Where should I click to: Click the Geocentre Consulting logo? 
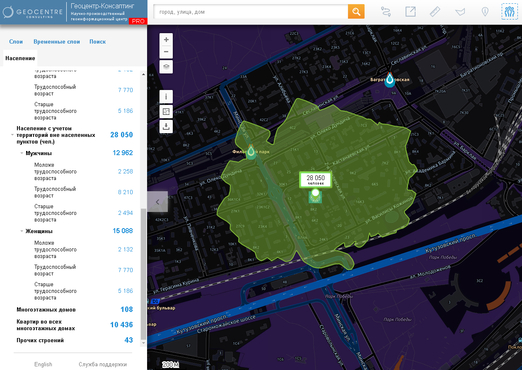pyautogui.click(x=33, y=12)
